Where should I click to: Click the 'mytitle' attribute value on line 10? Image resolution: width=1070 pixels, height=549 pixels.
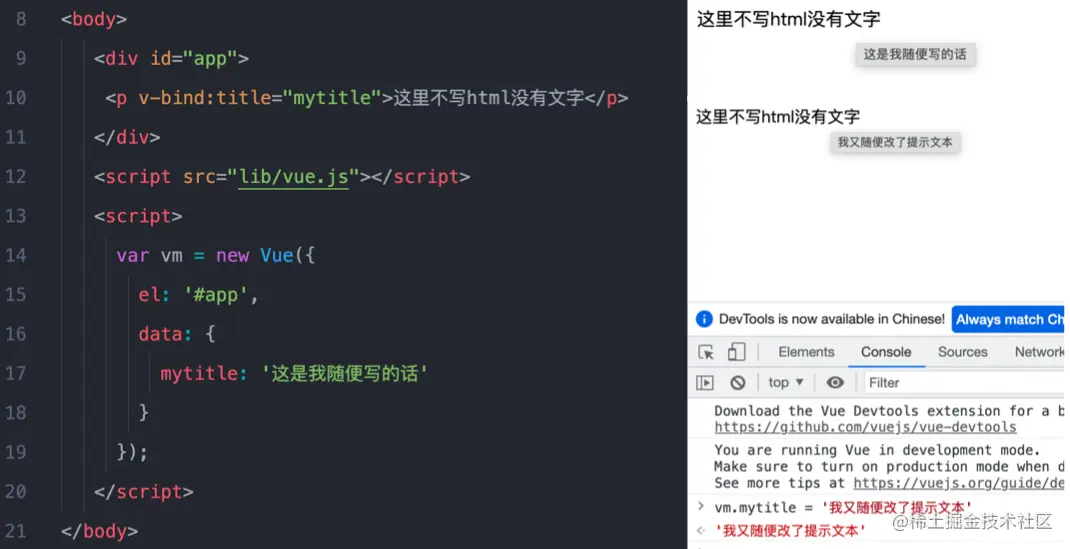(332, 98)
